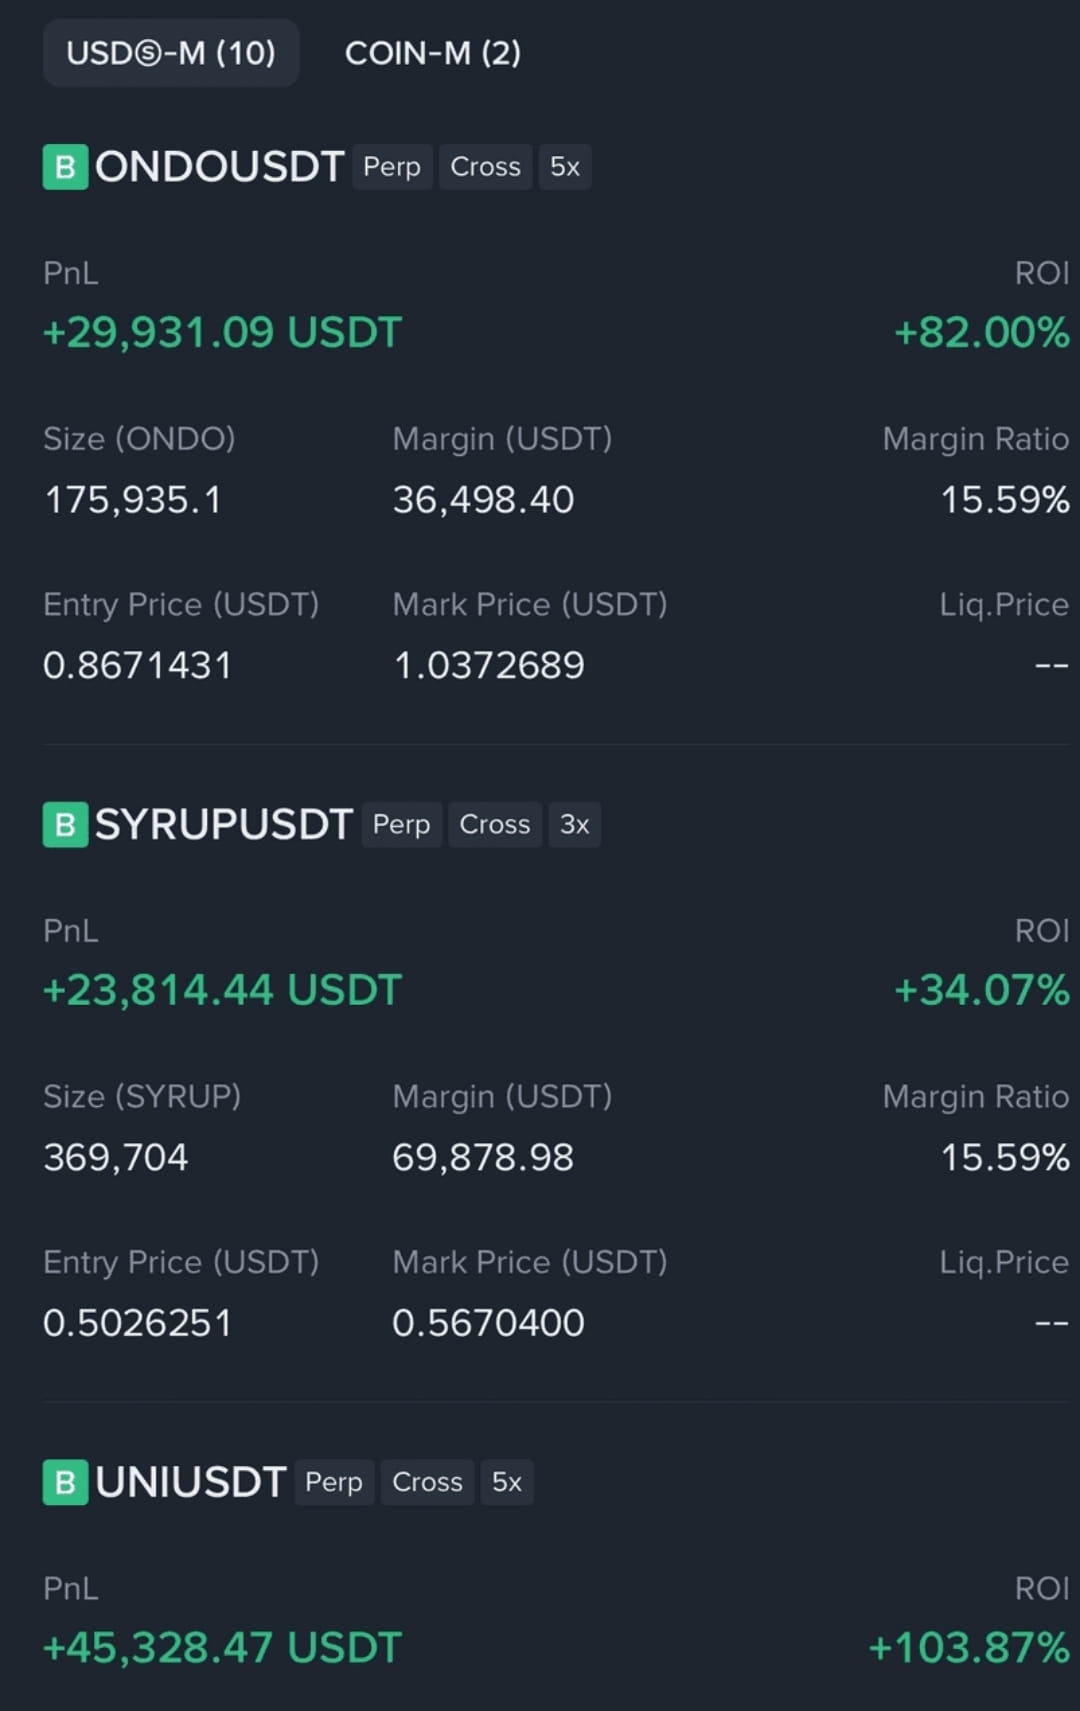Open the ONDOUSDT position title
Viewport: 1080px width, 1711px height.
[x=220, y=167]
